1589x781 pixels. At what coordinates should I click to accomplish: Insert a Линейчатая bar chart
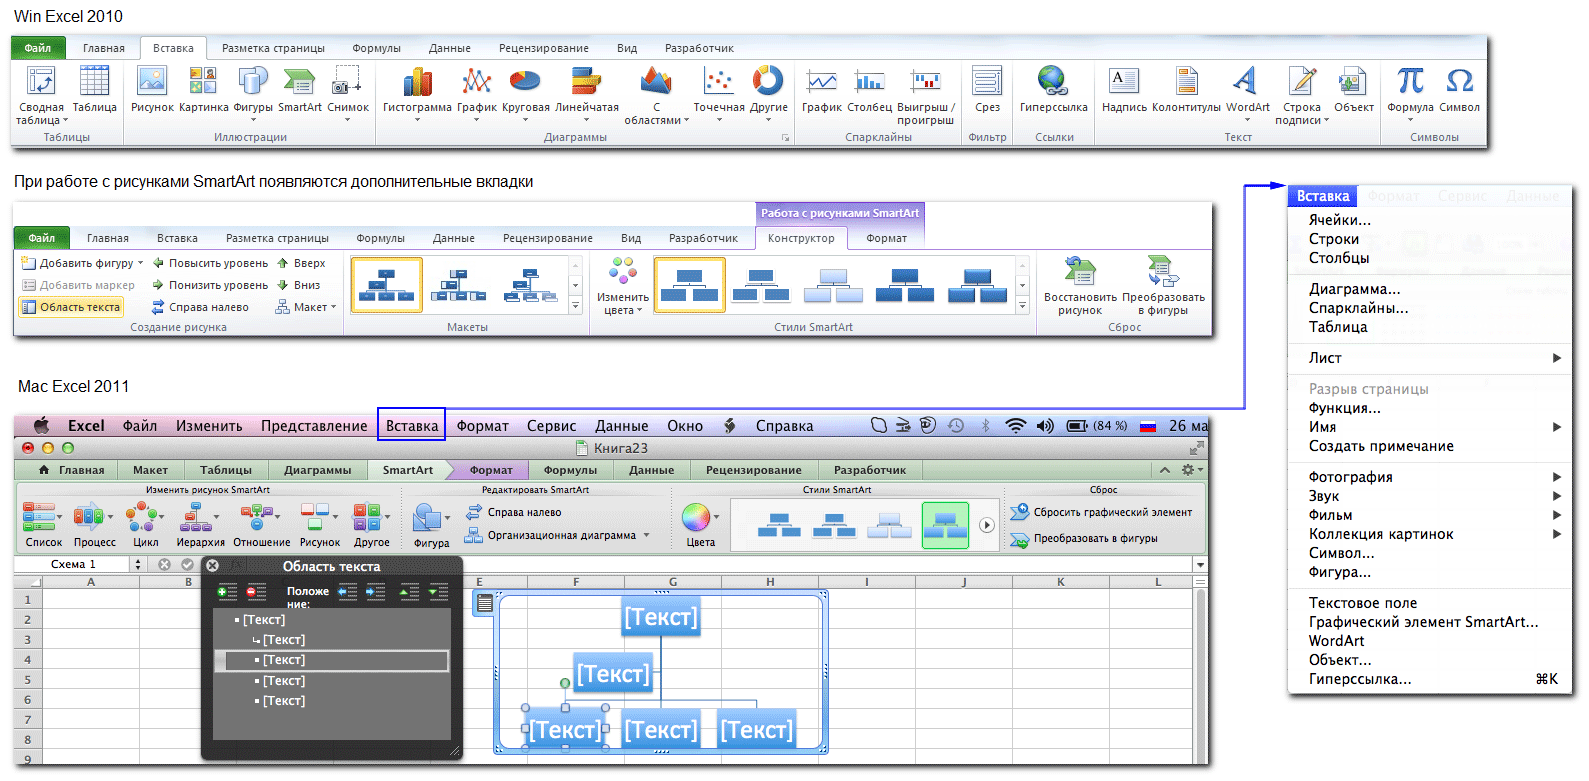tap(587, 93)
